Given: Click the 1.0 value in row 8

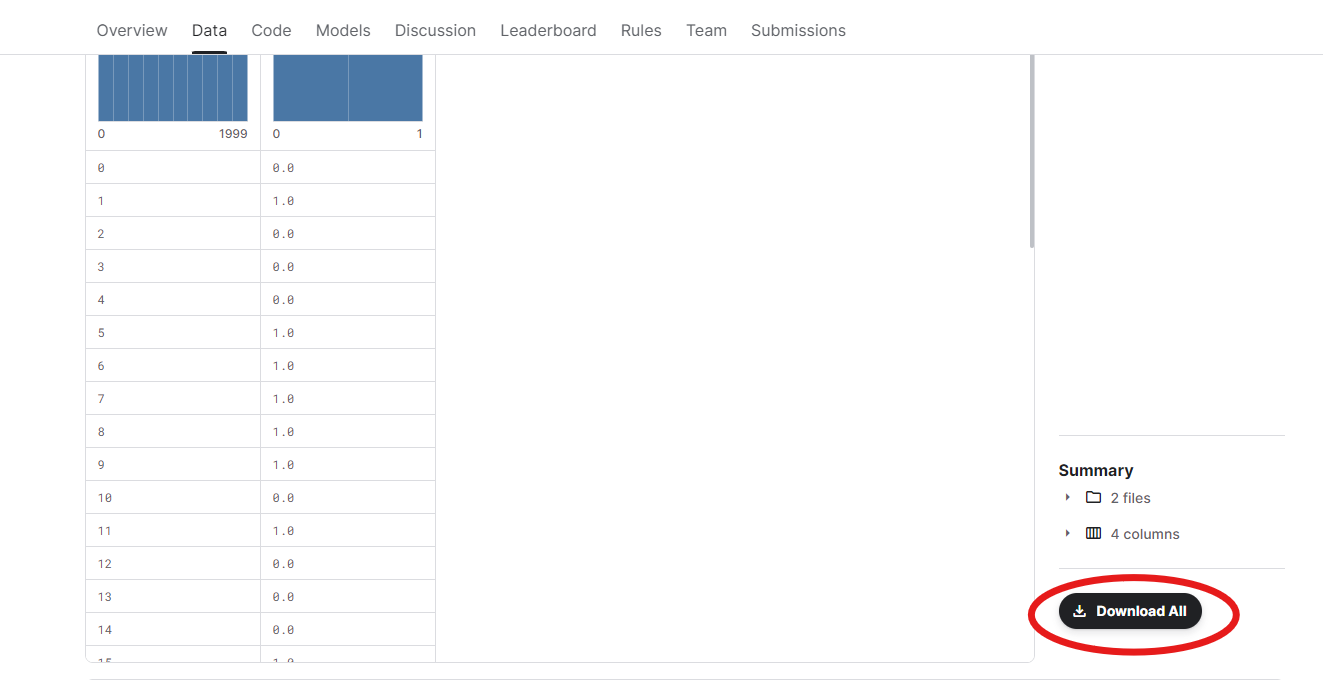Looking at the screenshot, I should [x=283, y=432].
